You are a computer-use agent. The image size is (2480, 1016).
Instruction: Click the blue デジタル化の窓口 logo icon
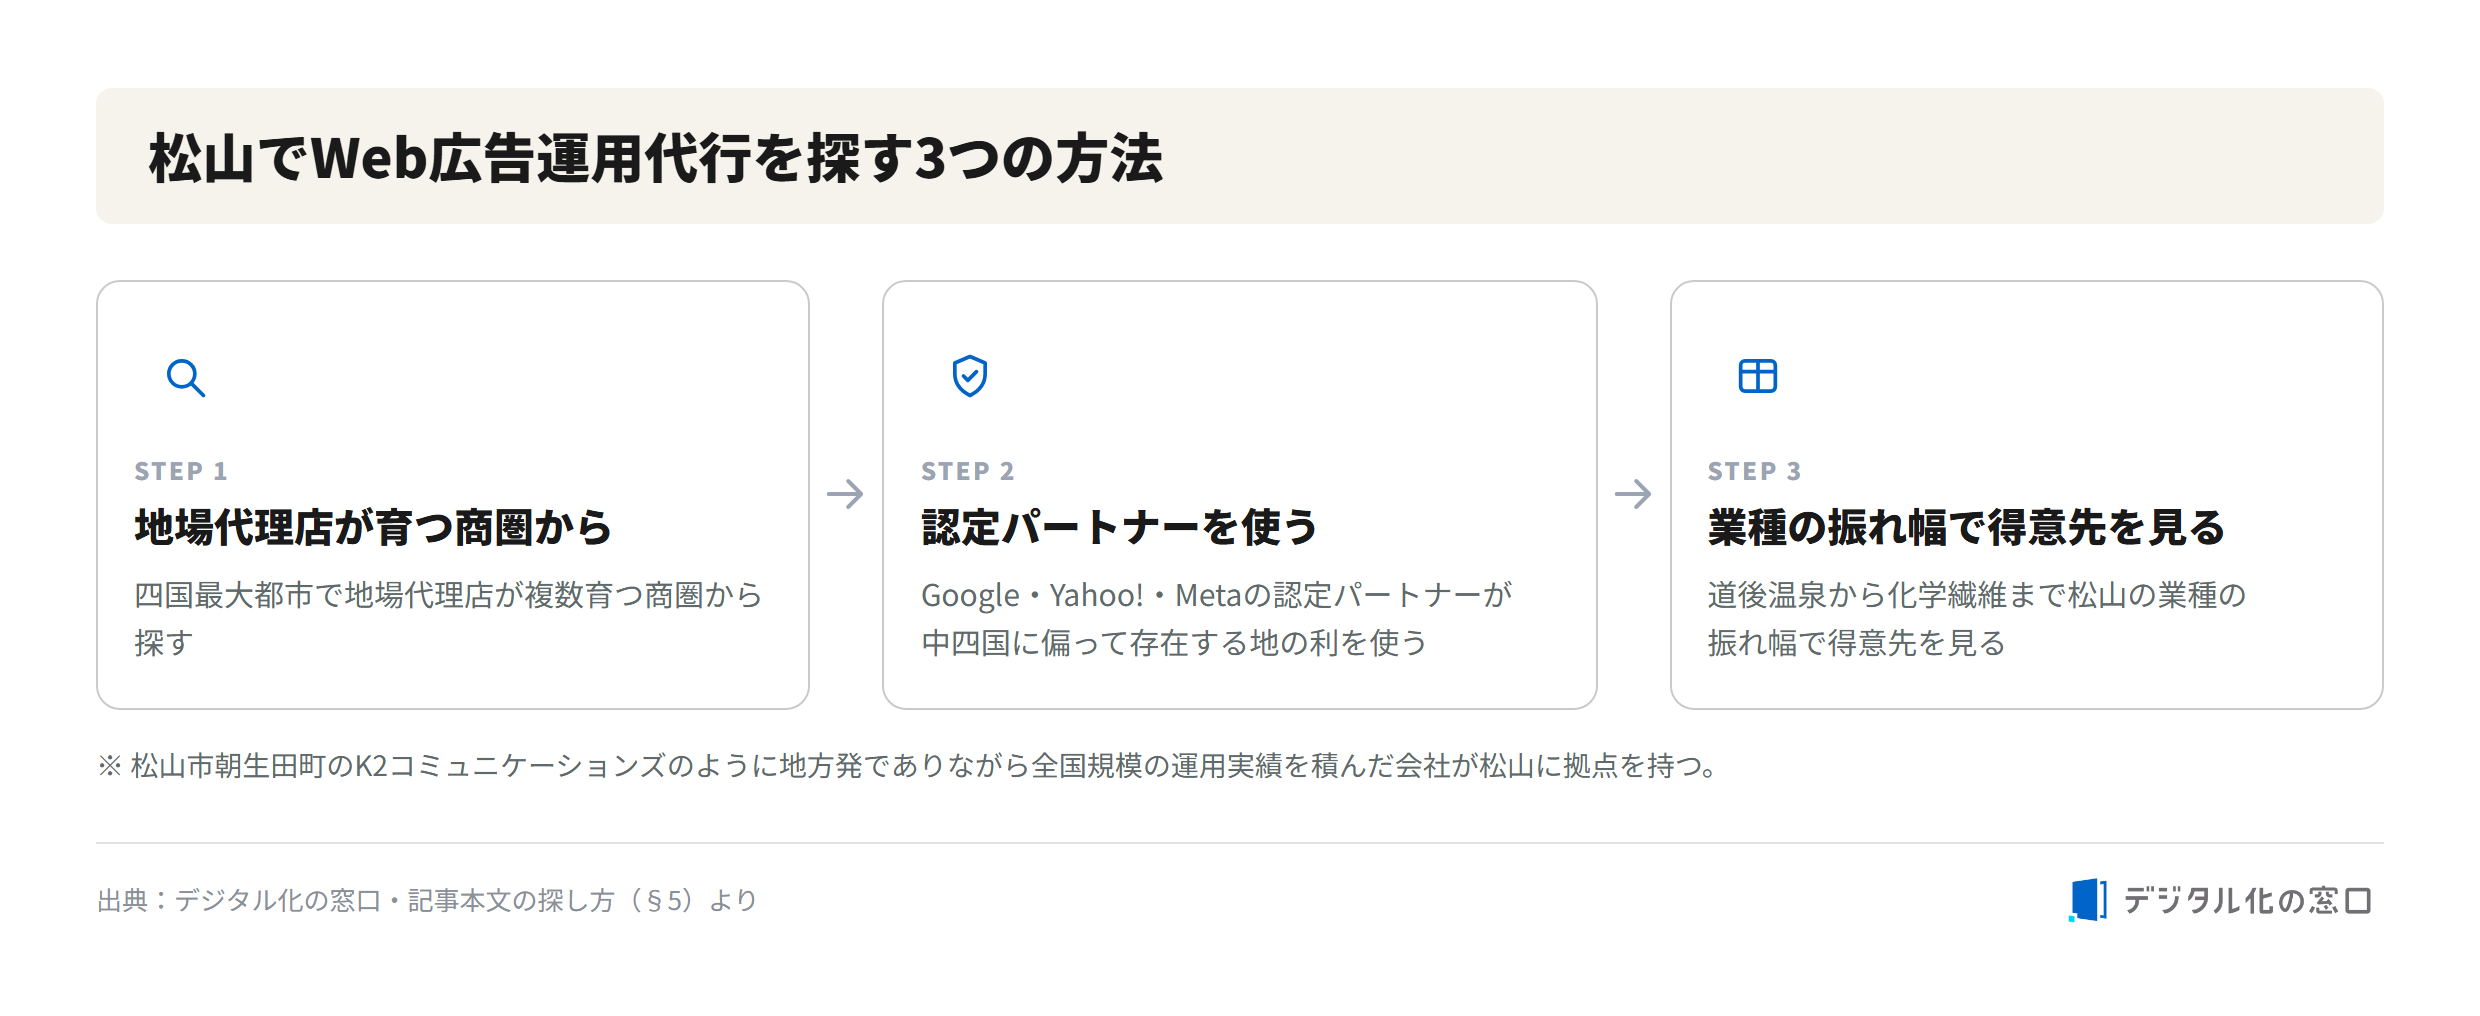tap(2088, 900)
